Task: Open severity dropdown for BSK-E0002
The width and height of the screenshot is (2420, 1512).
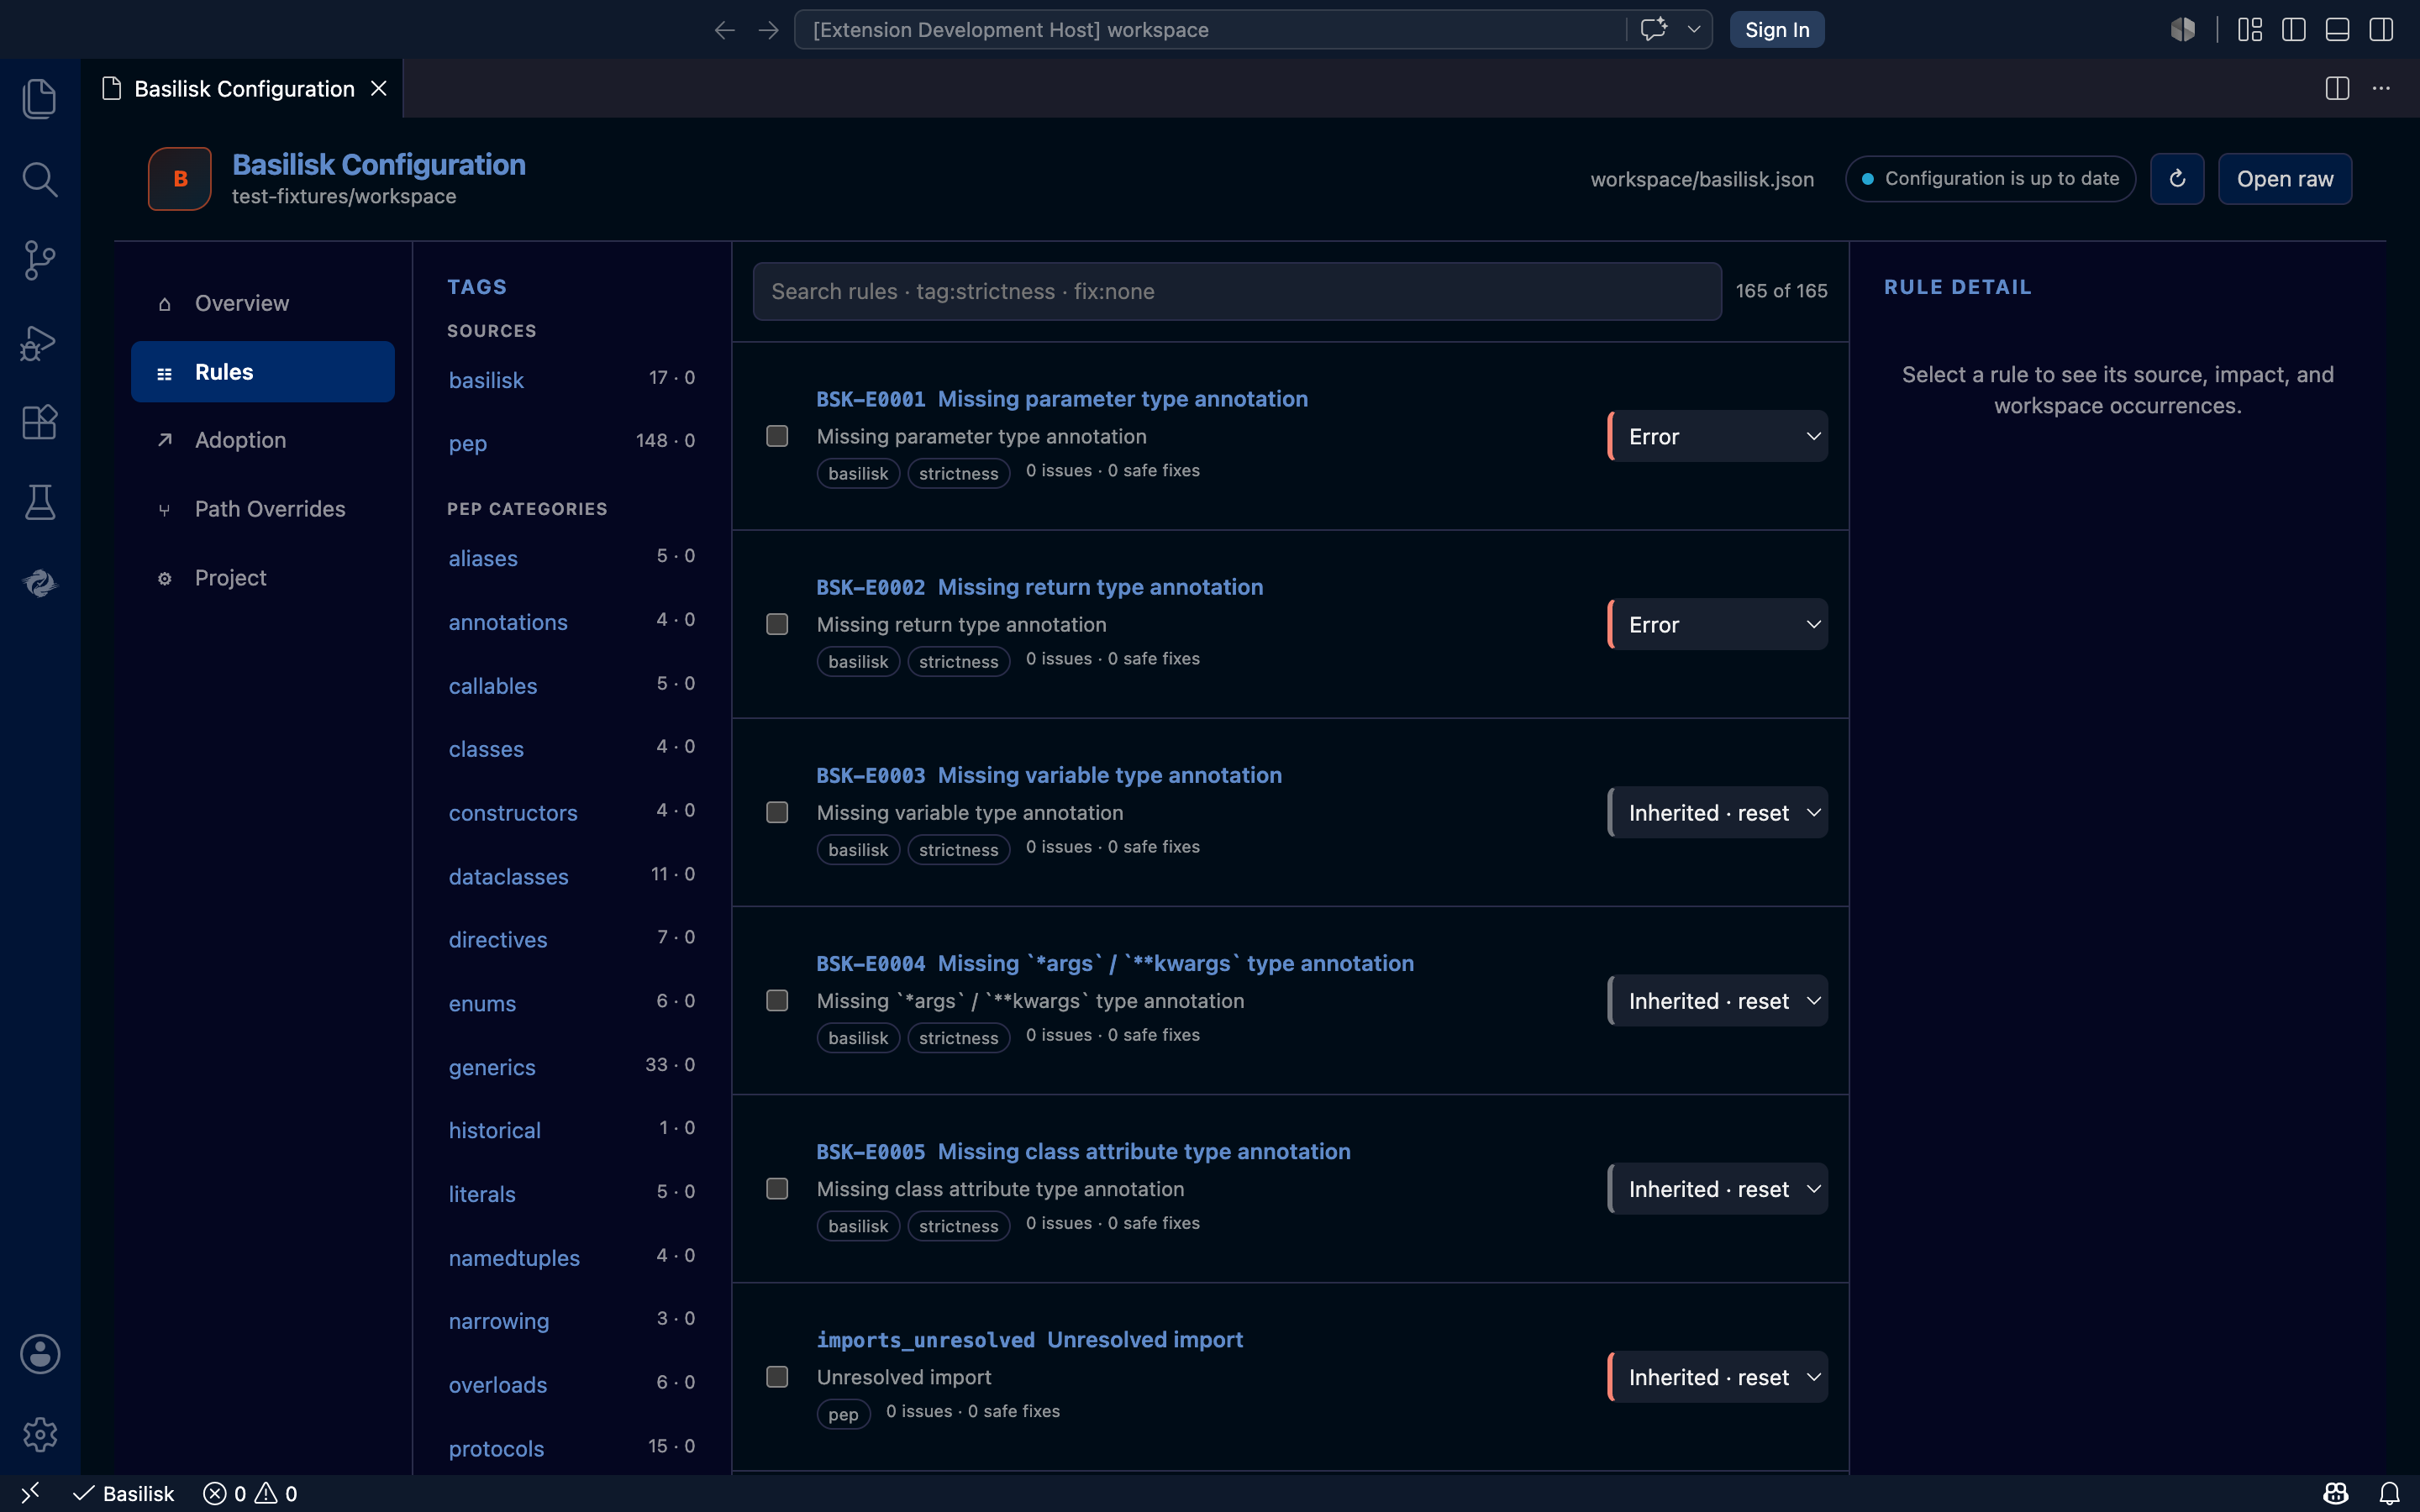Action: click(1718, 624)
